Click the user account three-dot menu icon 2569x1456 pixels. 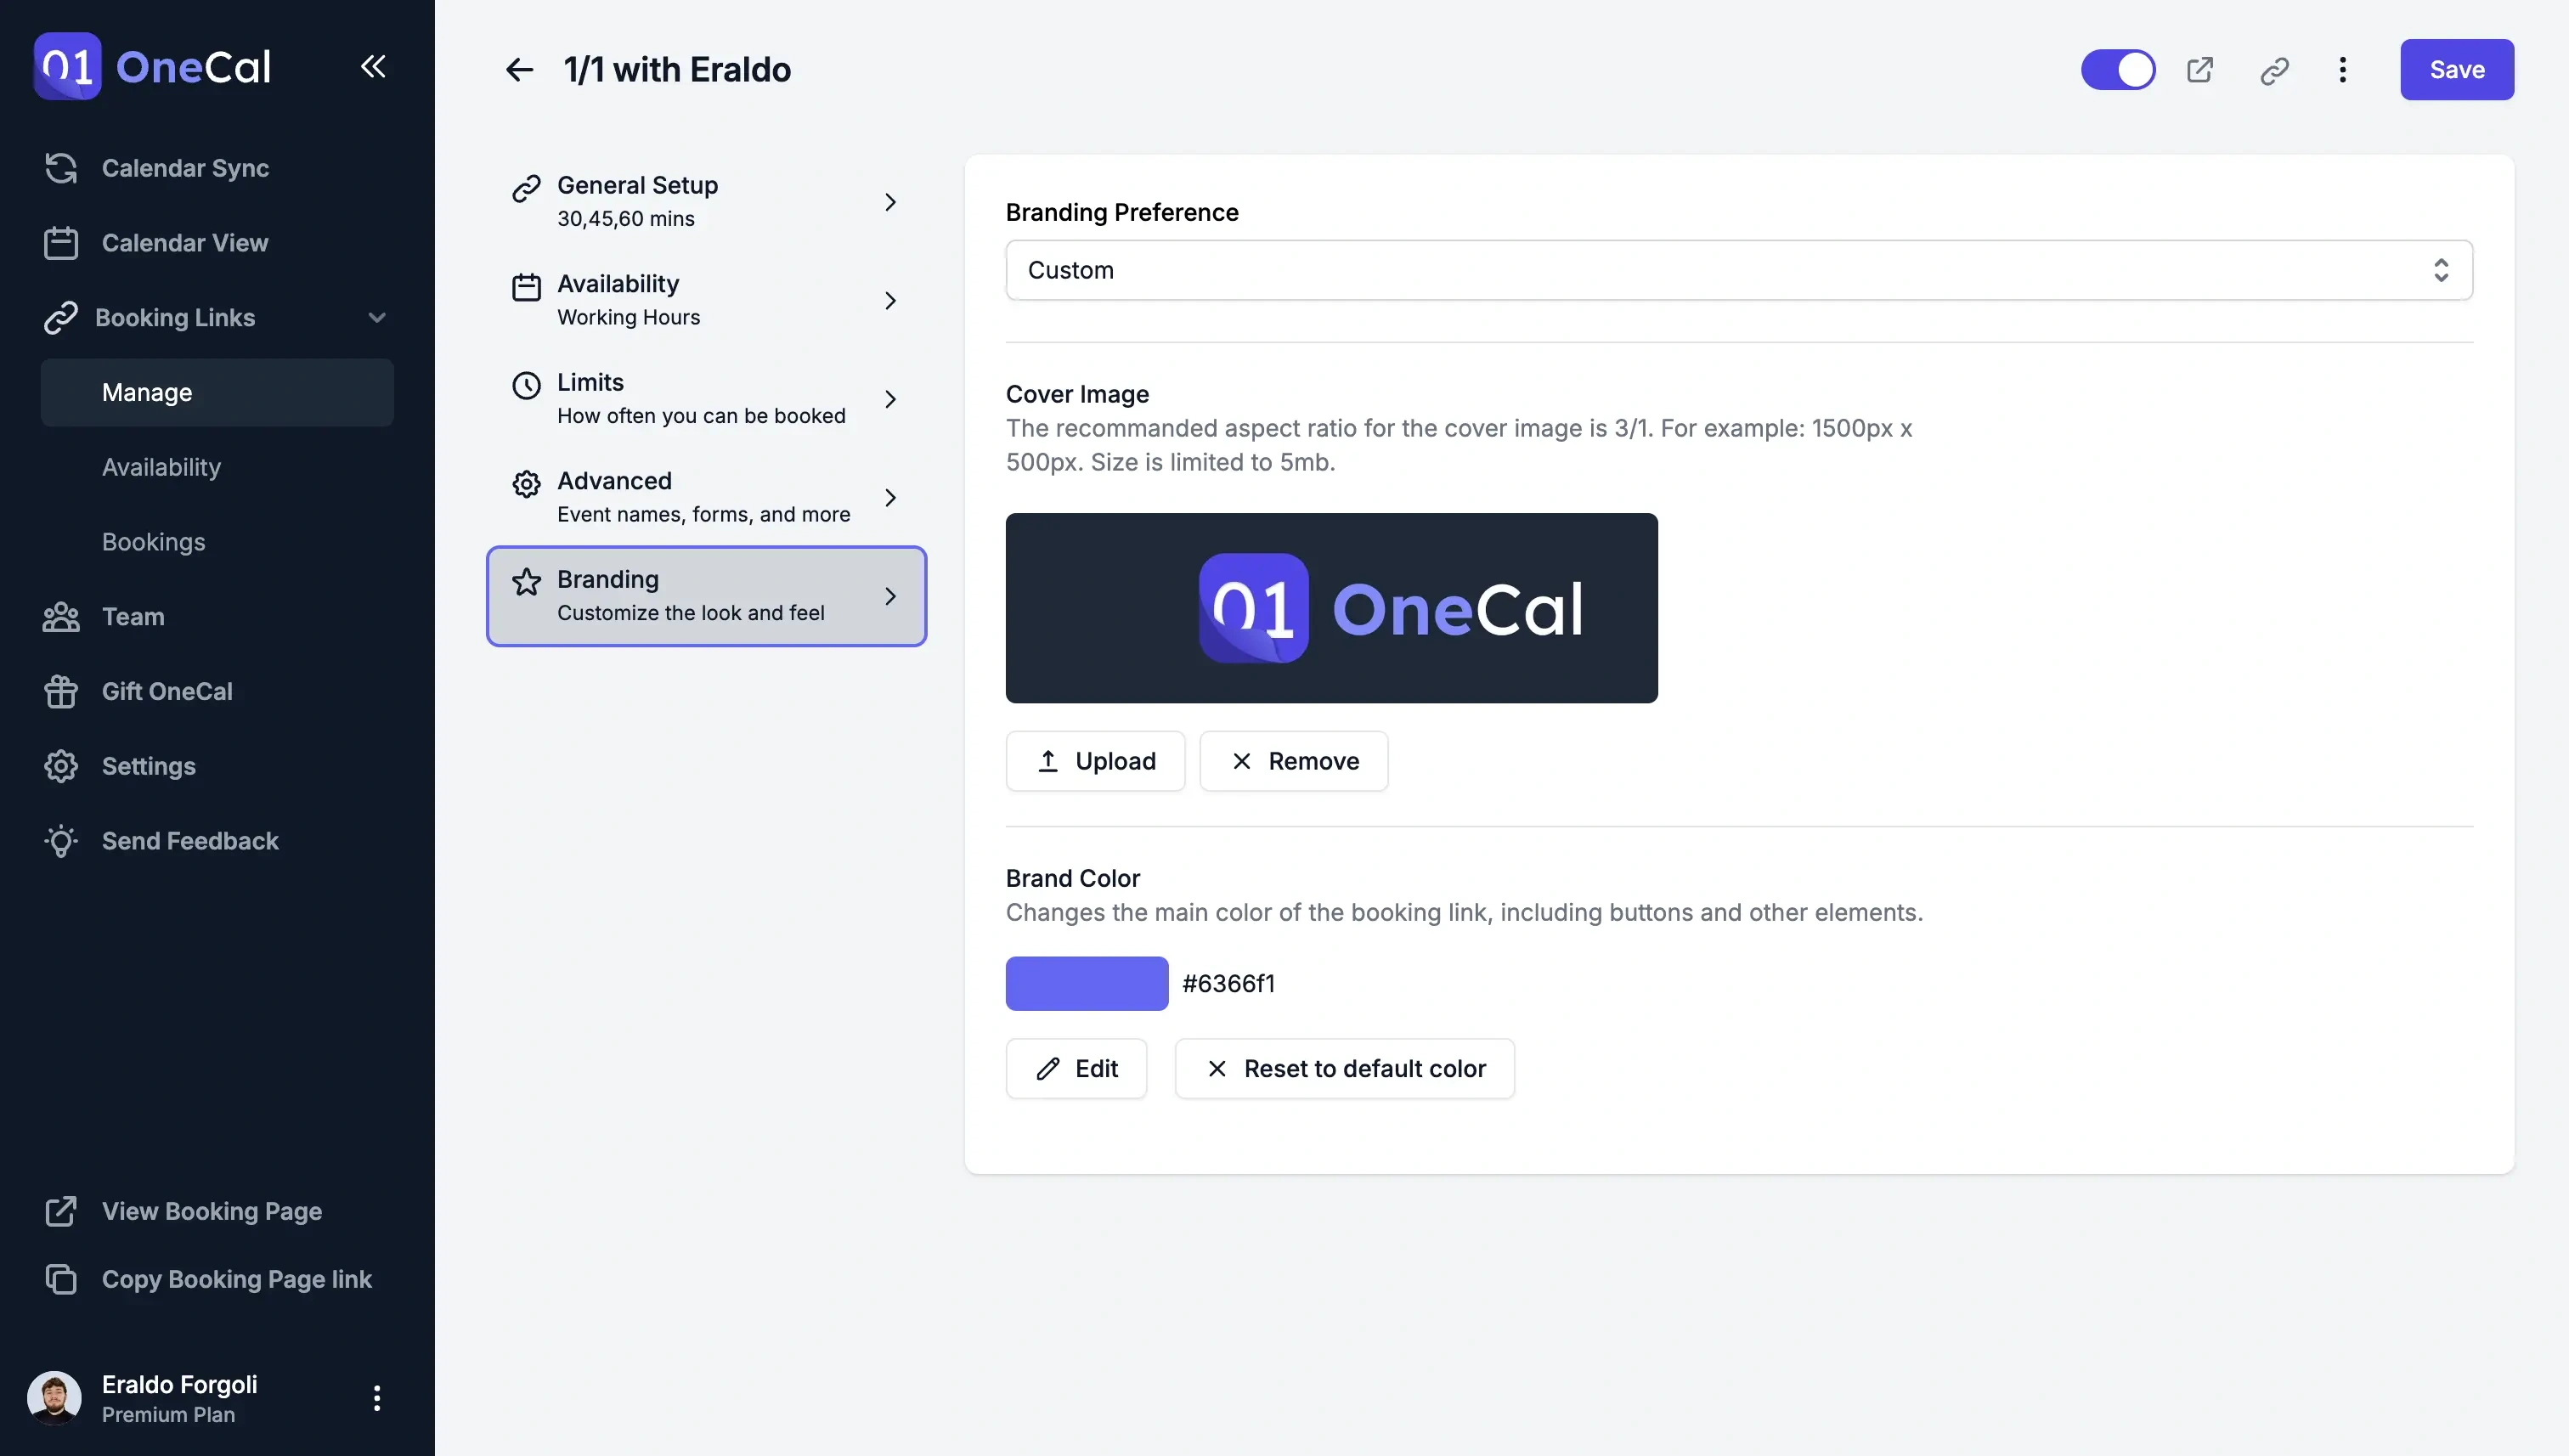click(375, 1396)
